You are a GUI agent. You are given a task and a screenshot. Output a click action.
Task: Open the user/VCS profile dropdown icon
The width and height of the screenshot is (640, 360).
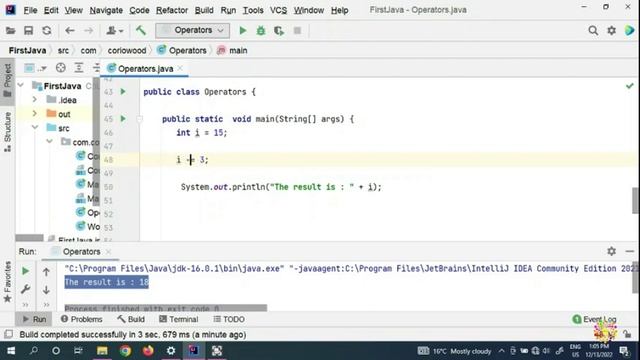point(115,31)
